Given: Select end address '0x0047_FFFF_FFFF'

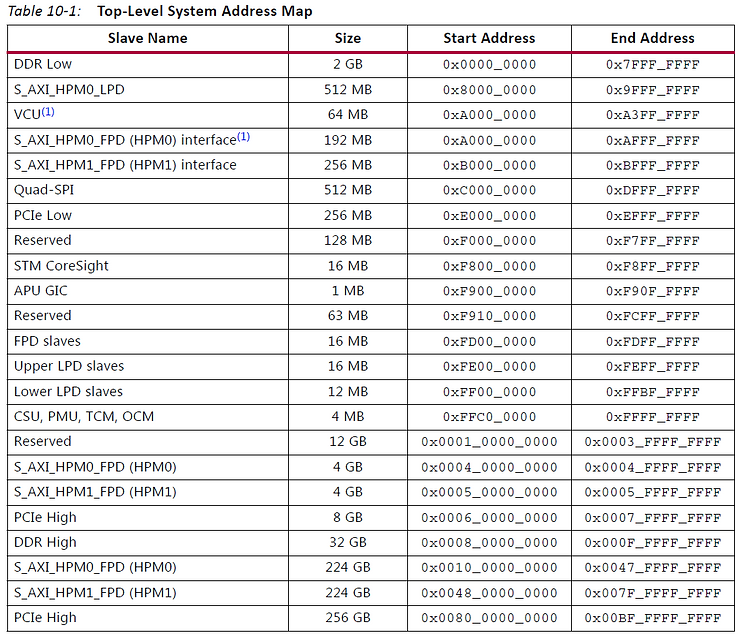Looking at the screenshot, I should [x=653, y=568].
